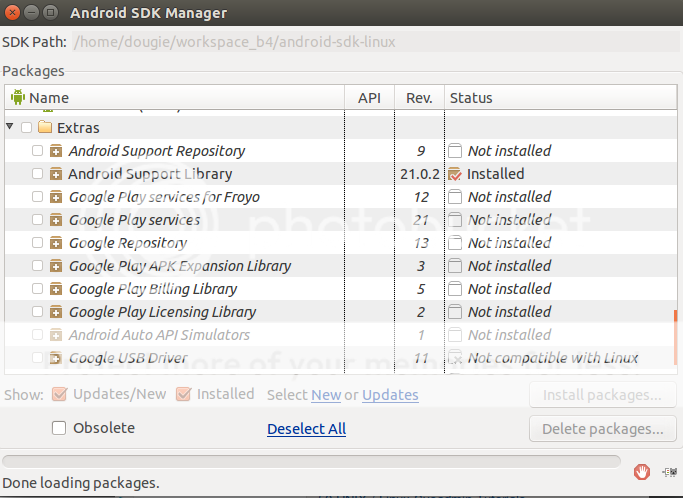Sort packages by Name column header
Screen dimensions: 683x498
tap(174, 97)
